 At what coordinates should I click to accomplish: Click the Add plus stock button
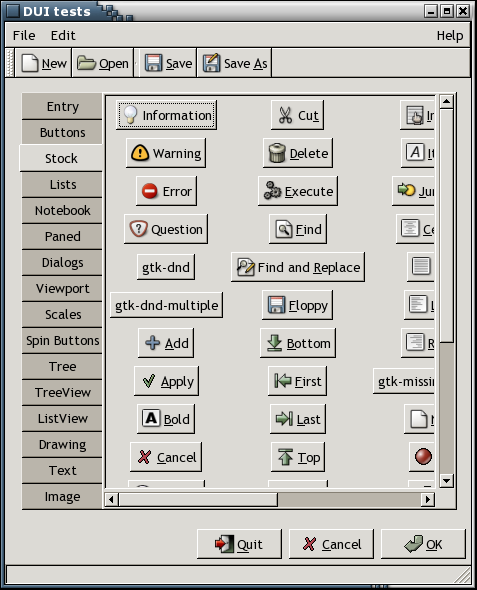[x=166, y=343]
